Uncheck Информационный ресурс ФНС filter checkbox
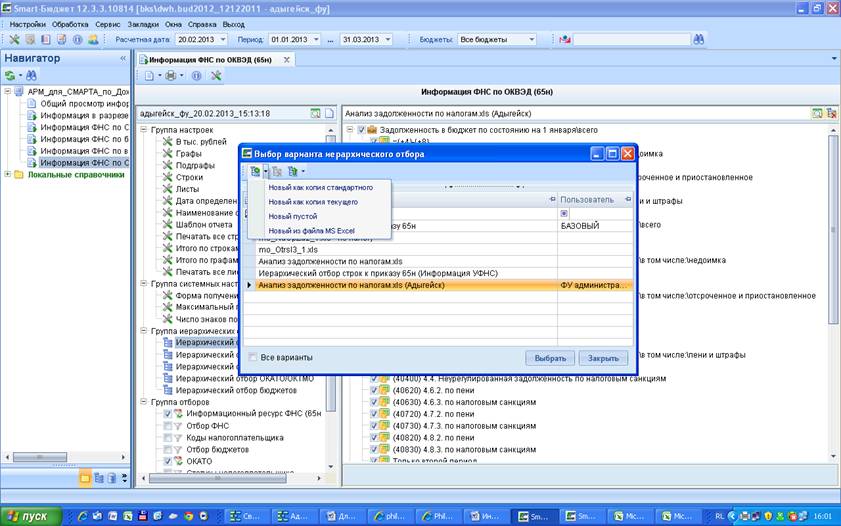Image resolution: width=841 pixels, height=526 pixels. tap(168, 414)
